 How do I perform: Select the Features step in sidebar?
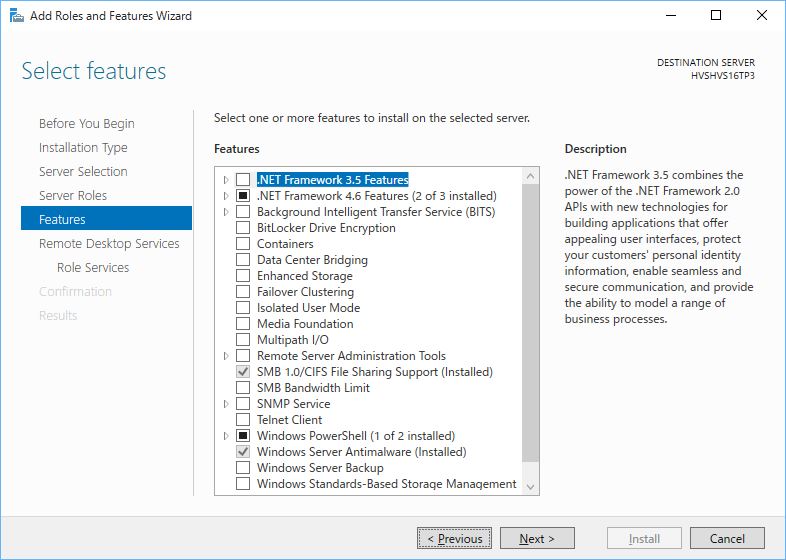click(106, 219)
